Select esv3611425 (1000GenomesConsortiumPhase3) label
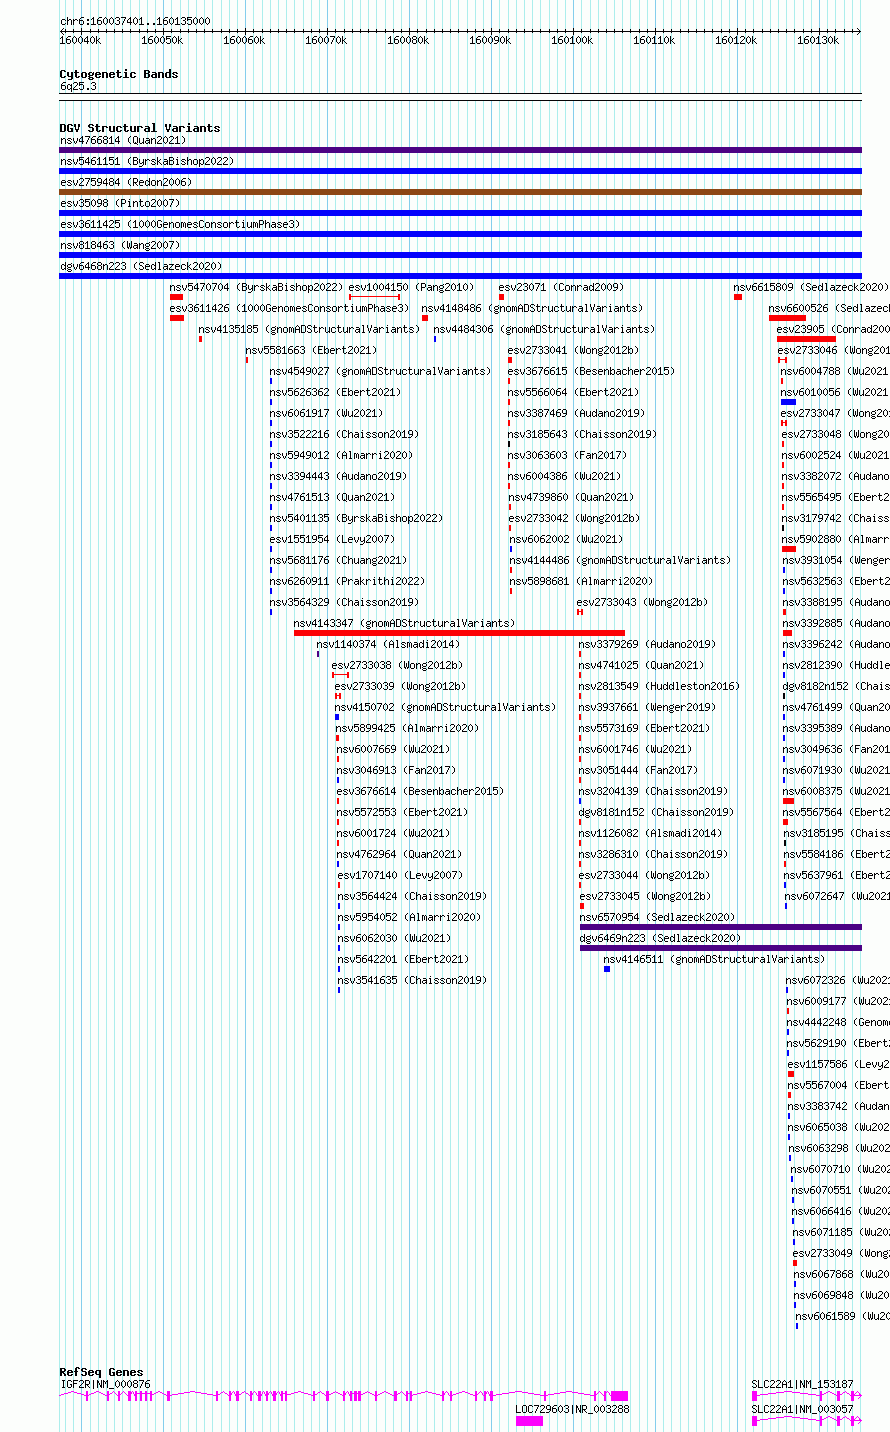 179,224
